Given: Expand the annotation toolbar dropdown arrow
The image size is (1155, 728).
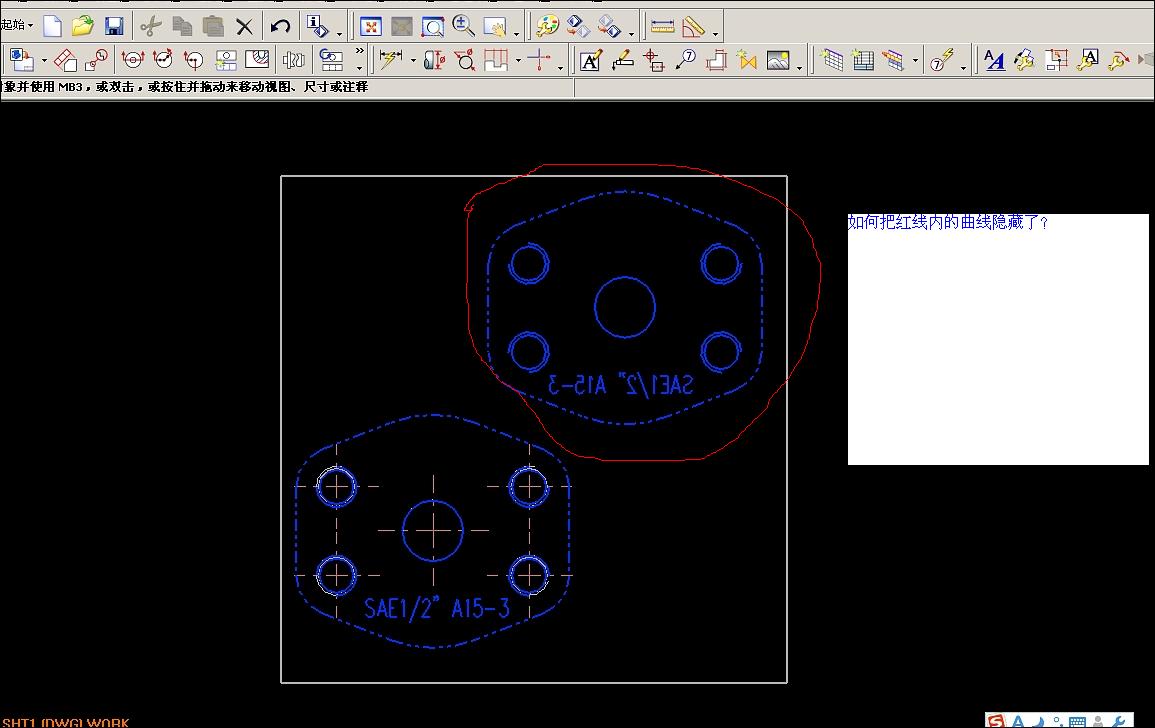Looking at the screenshot, I should tap(799, 68).
